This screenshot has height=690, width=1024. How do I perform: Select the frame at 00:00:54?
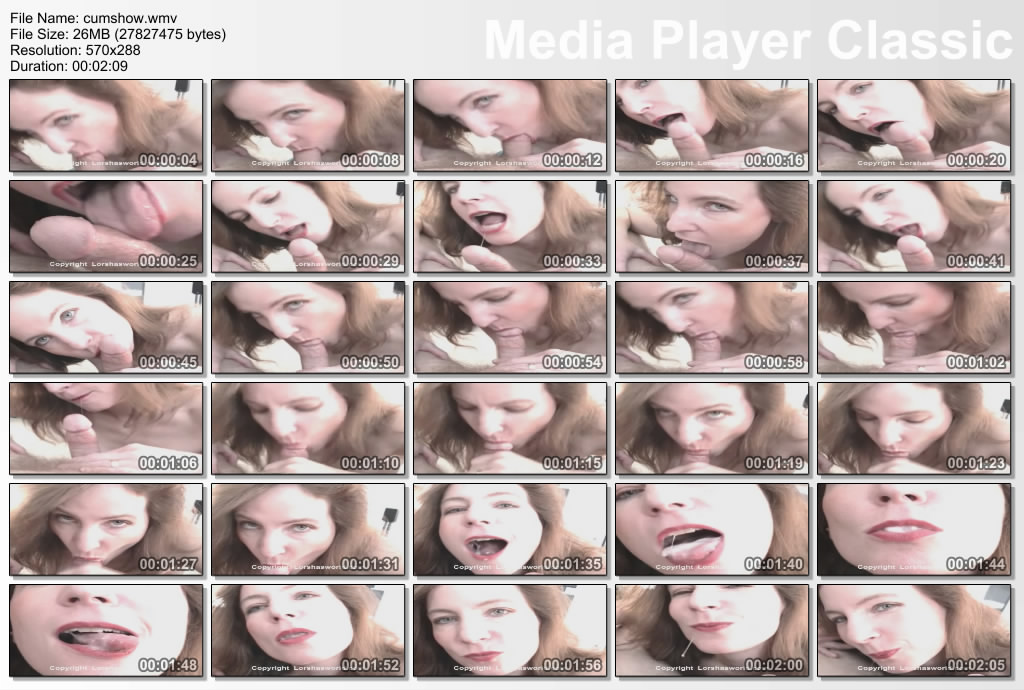point(510,328)
